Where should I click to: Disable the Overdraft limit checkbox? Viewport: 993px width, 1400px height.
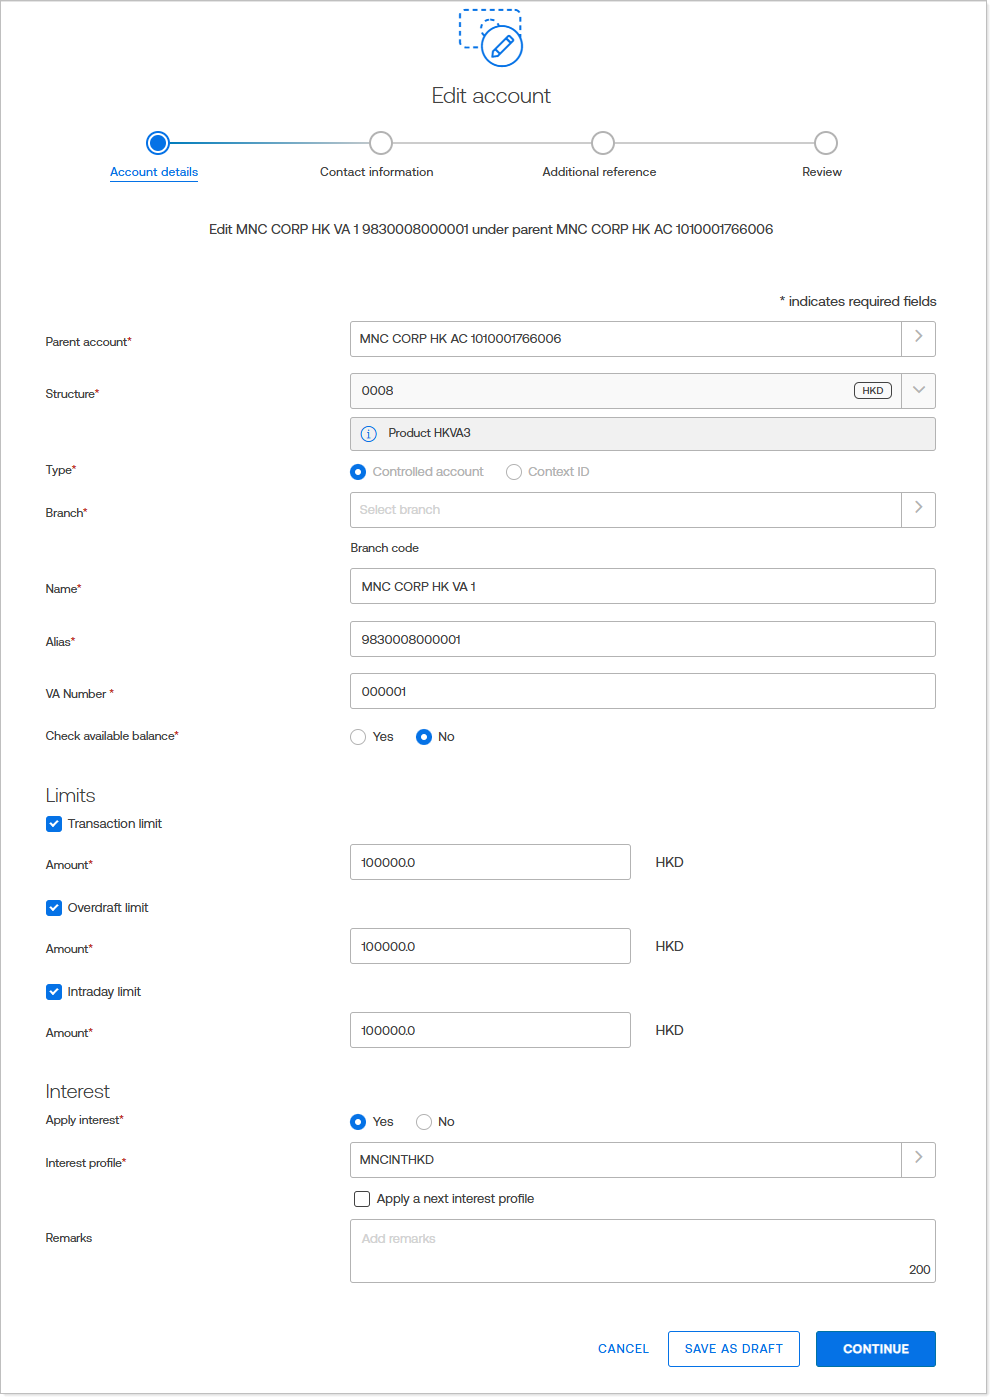tap(54, 908)
